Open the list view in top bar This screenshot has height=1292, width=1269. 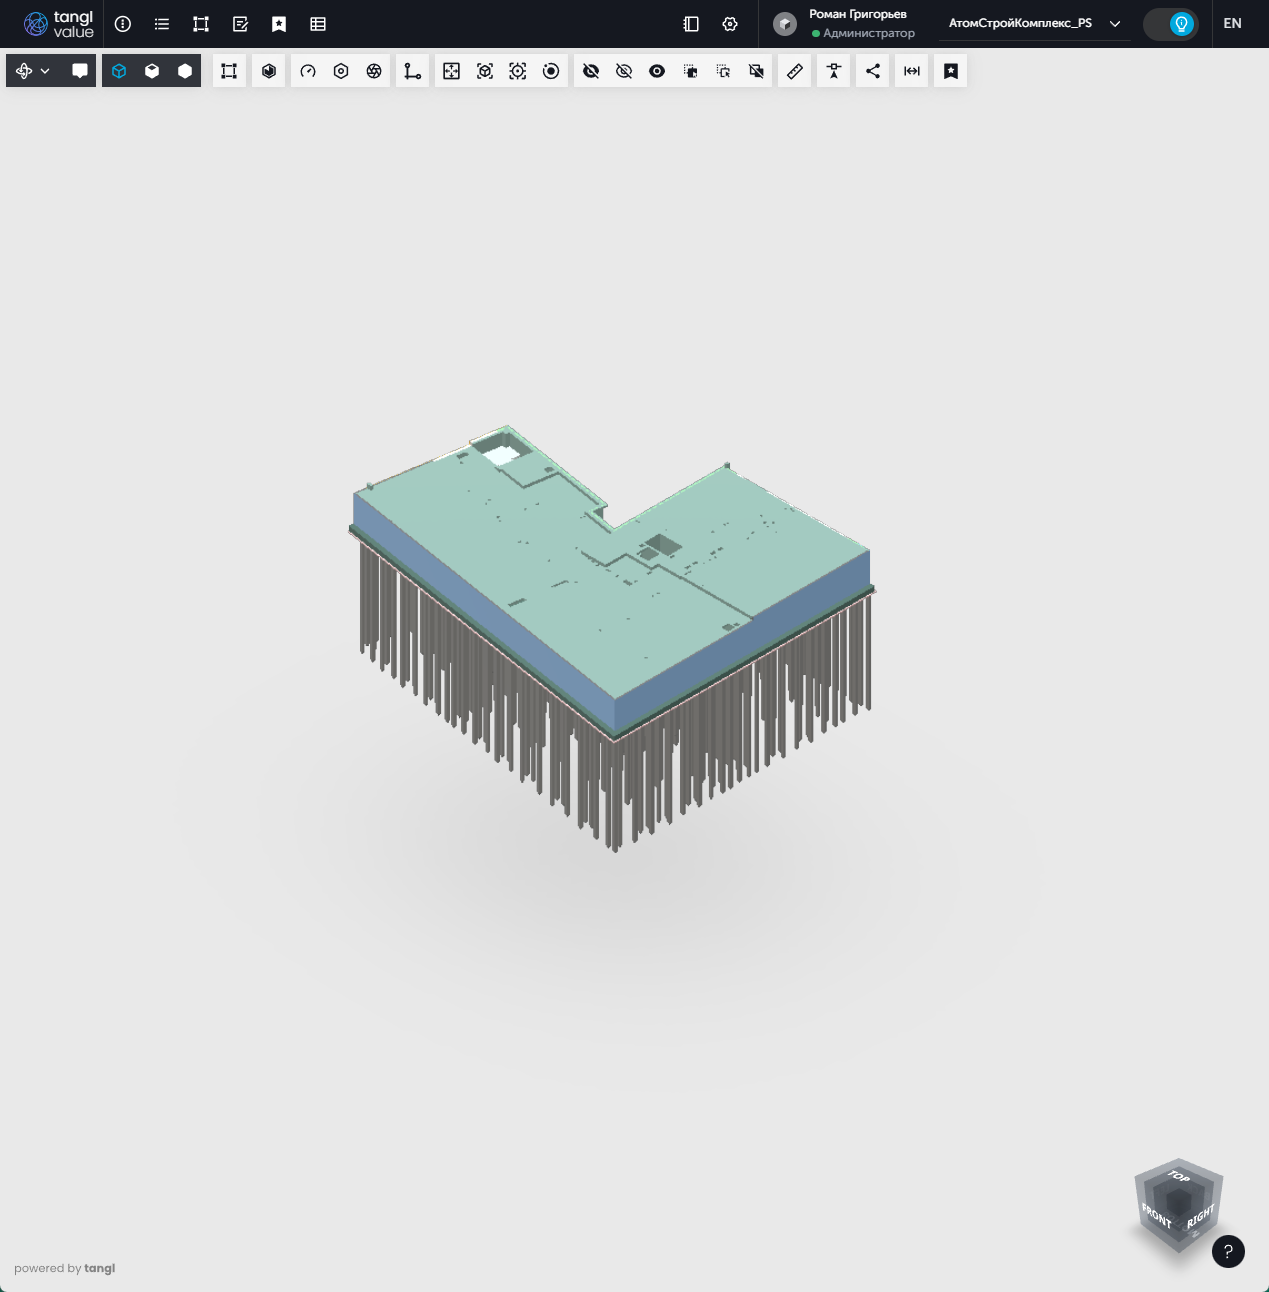tap(162, 24)
